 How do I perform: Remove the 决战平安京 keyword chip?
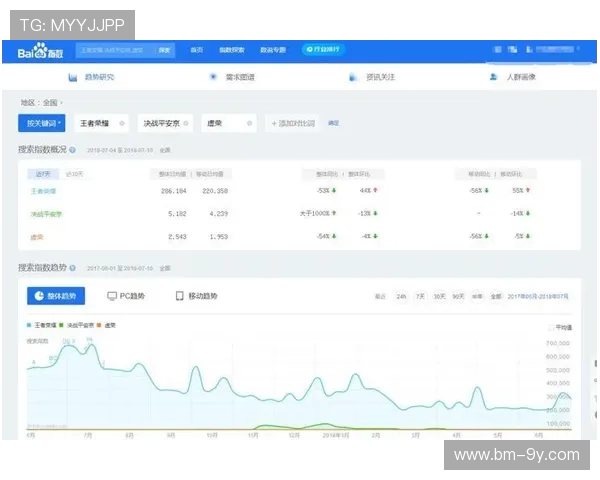[186, 123]
